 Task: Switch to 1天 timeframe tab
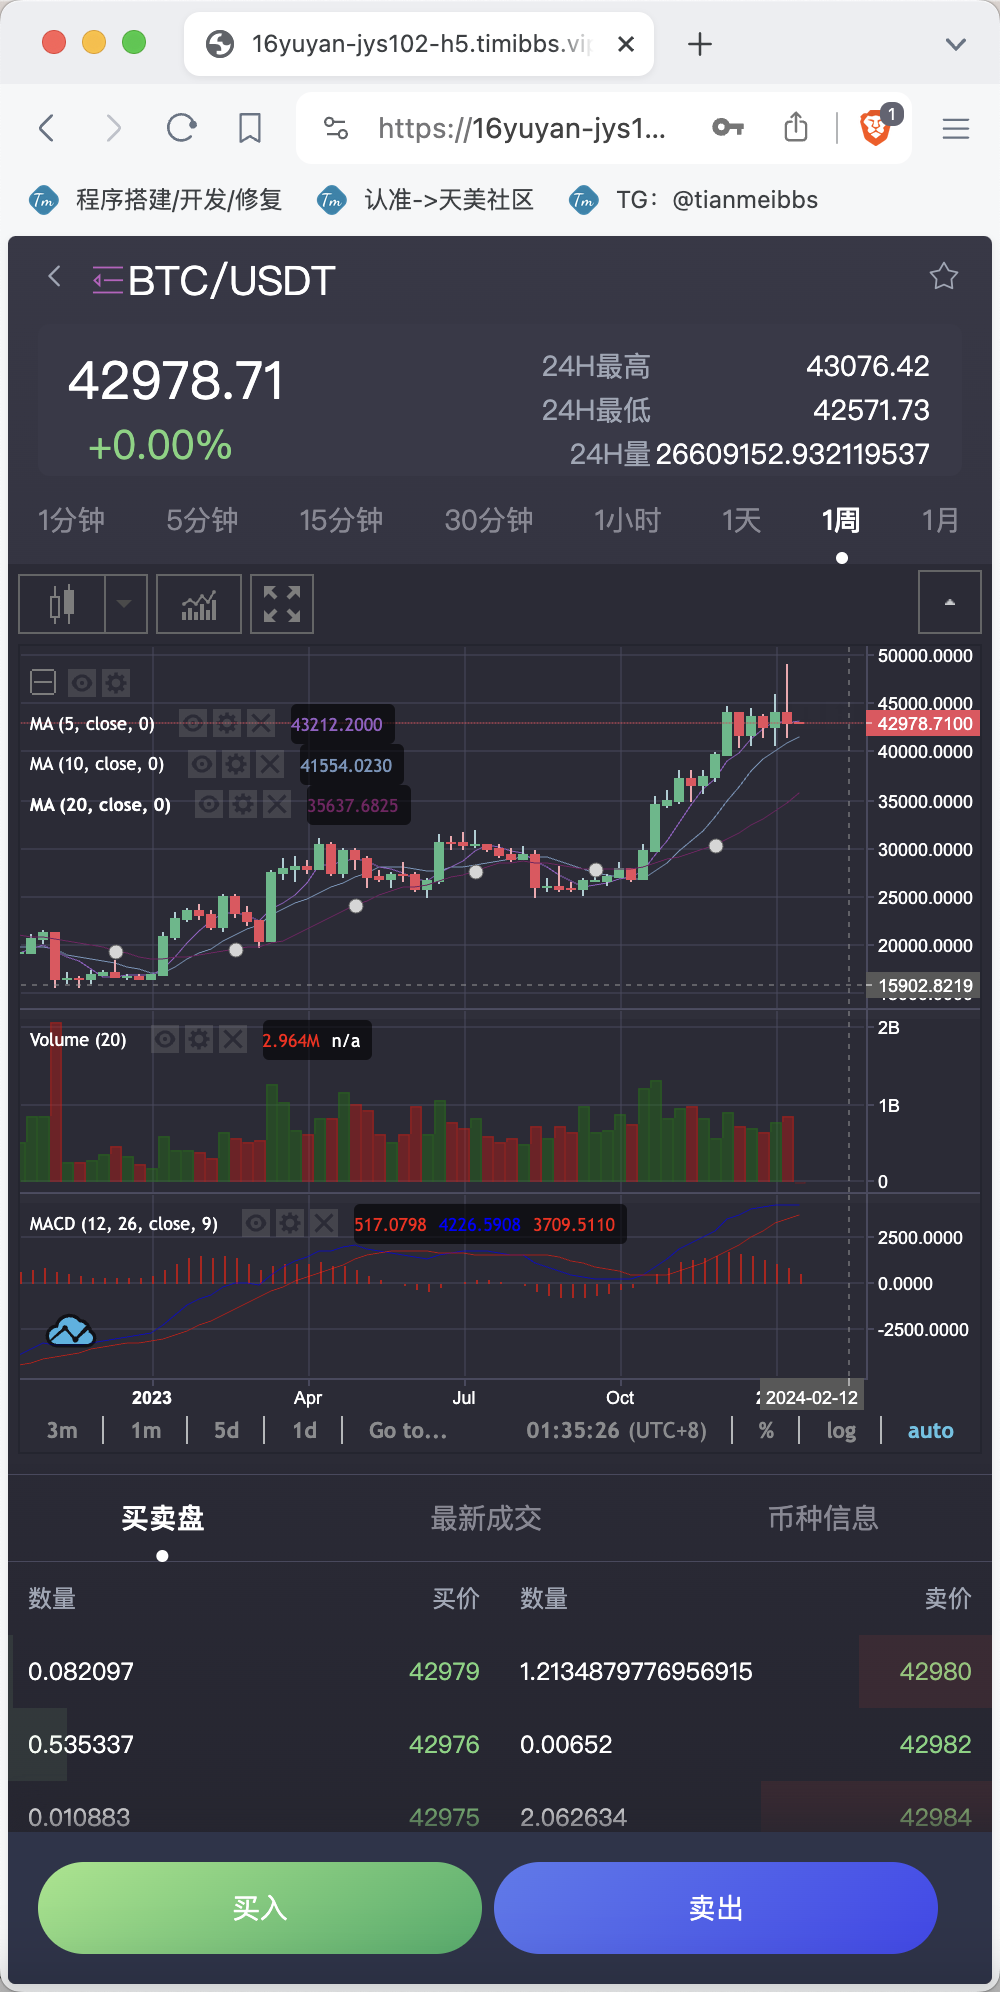tap(741, 520)
